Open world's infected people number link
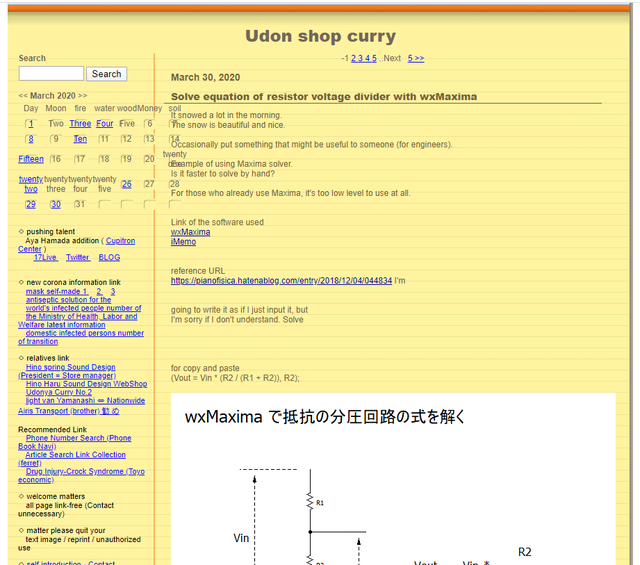 [x=83, y=308]
